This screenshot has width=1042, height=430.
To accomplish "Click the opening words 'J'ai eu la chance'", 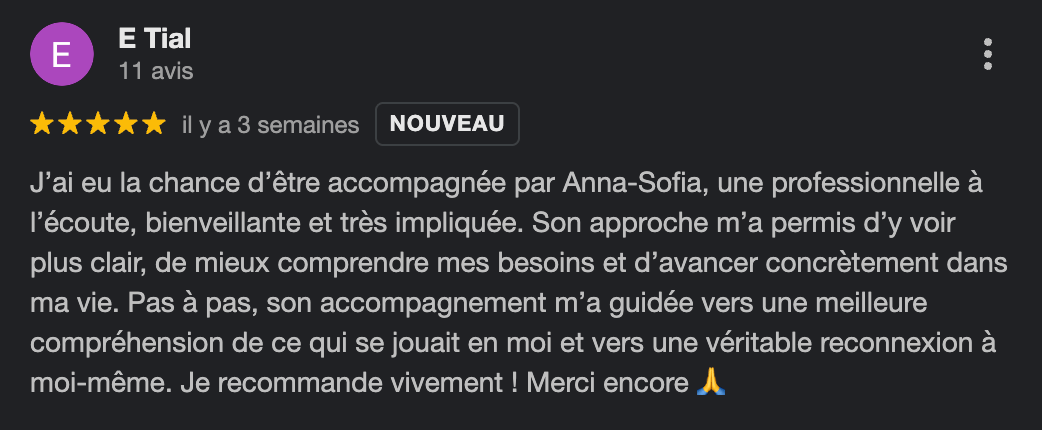I will coord(105,185).
